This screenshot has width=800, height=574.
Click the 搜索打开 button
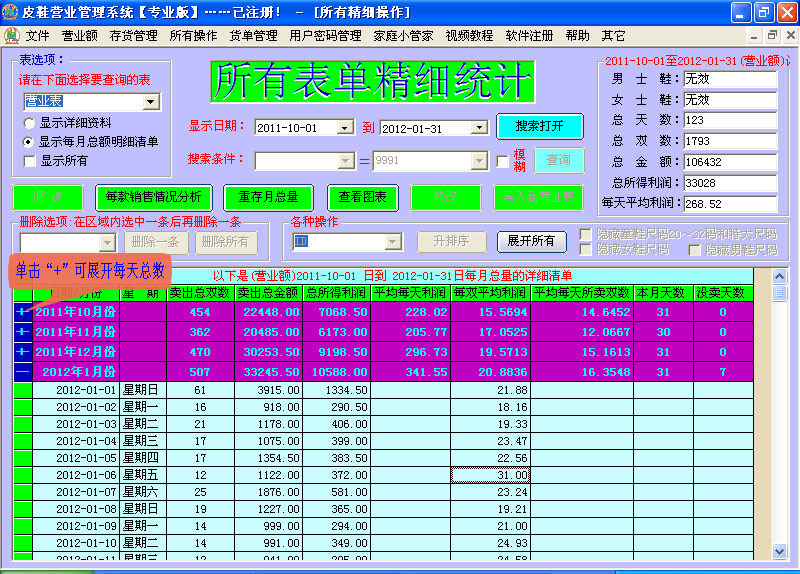539,126
